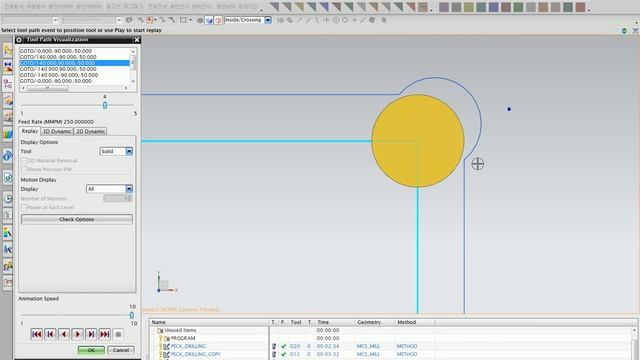Open the Inside/Crossing selection dropdown
The width and height of the screenshot is (640, 360).
[268, 20]
